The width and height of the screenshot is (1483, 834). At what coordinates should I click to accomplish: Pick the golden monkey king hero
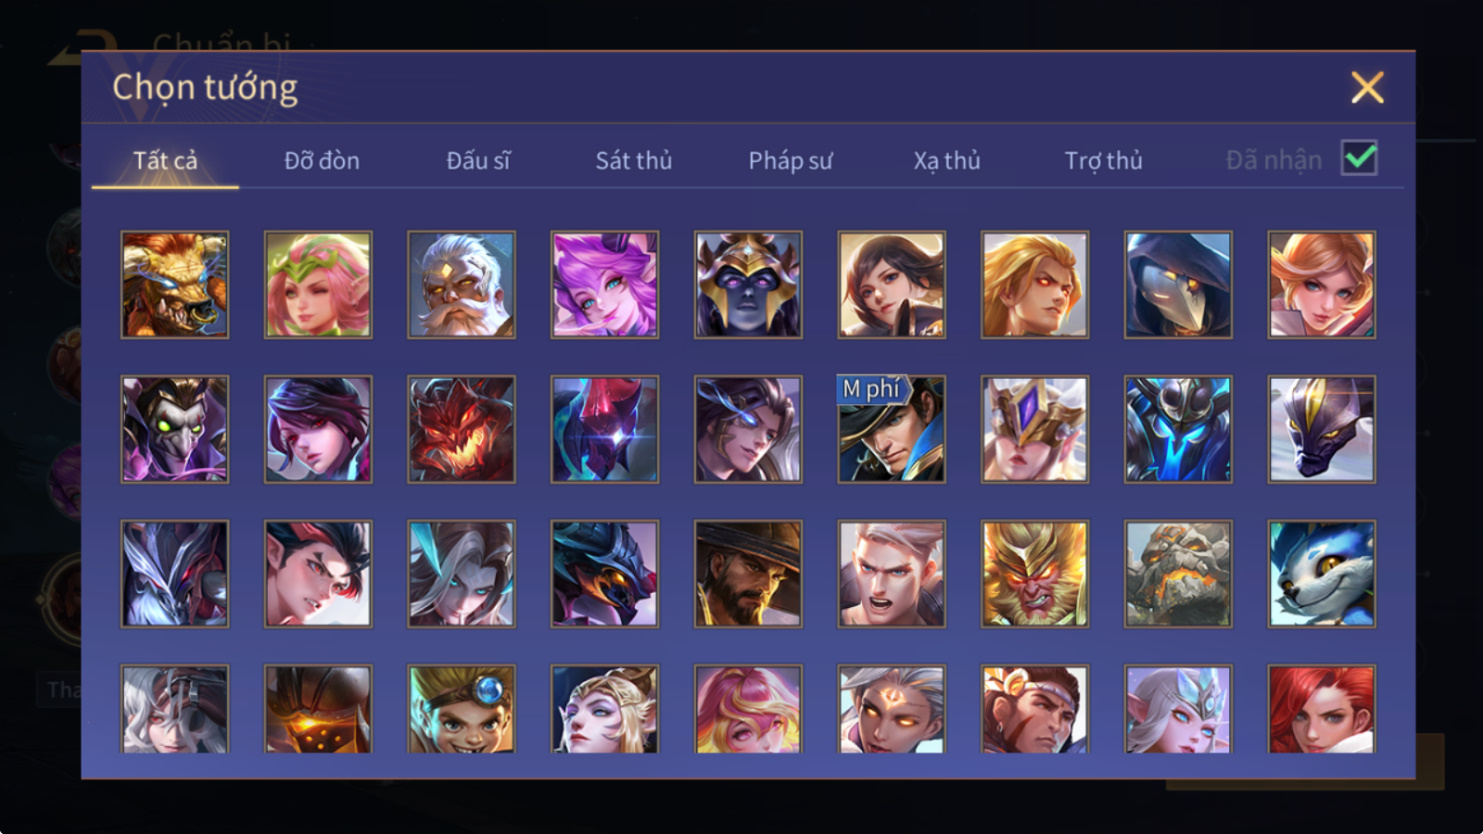(x=1035, y=574)
